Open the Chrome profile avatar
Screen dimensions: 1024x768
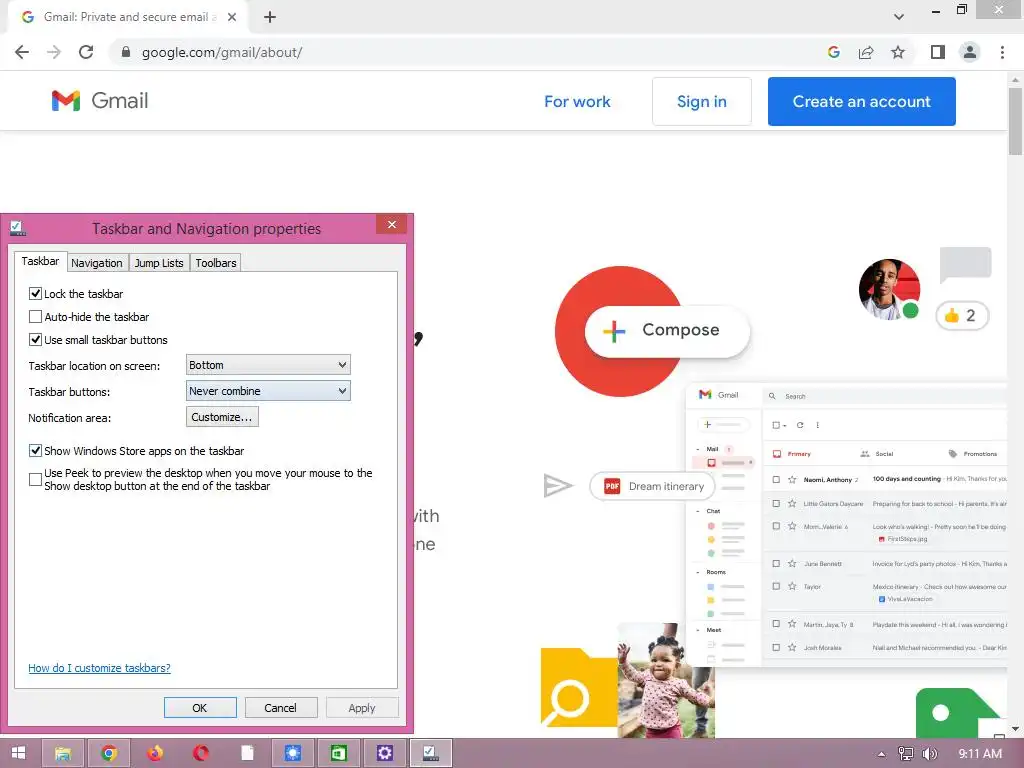click(970, 52)
